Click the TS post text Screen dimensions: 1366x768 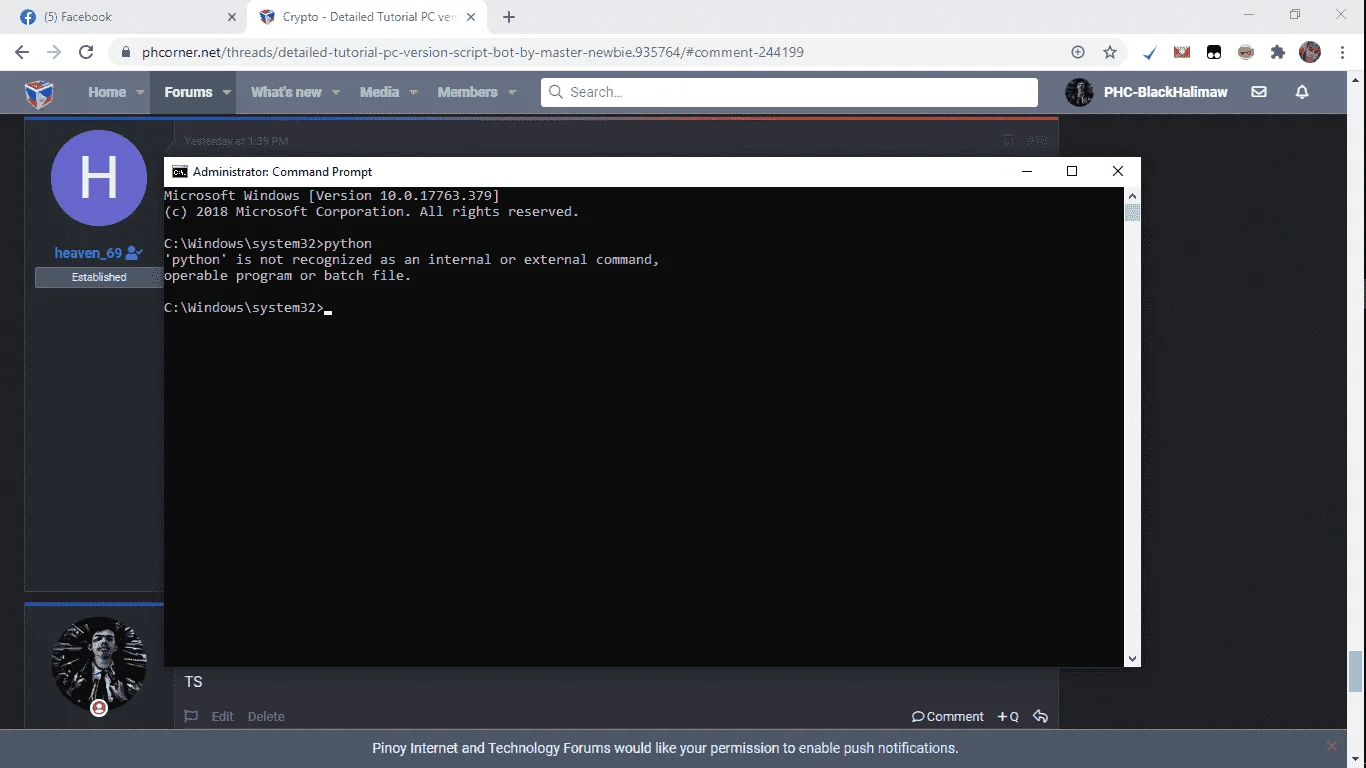pos(193,682)
